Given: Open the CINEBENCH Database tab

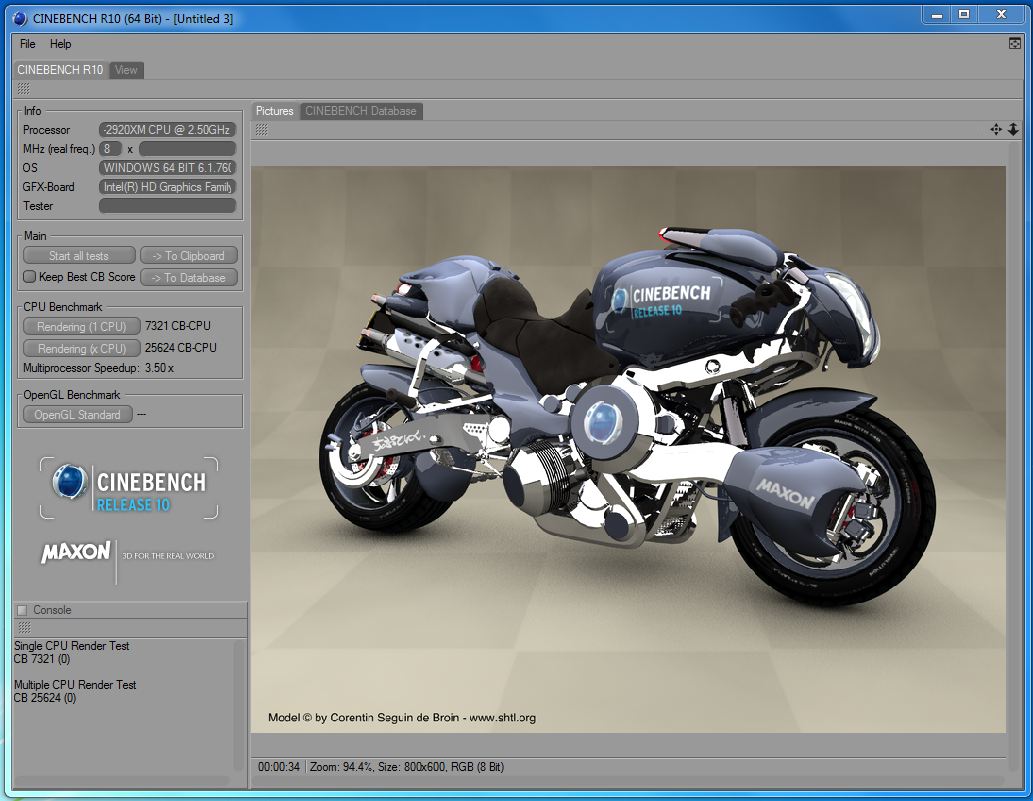Looking at the screenshot, I should (x=360, y=111).
